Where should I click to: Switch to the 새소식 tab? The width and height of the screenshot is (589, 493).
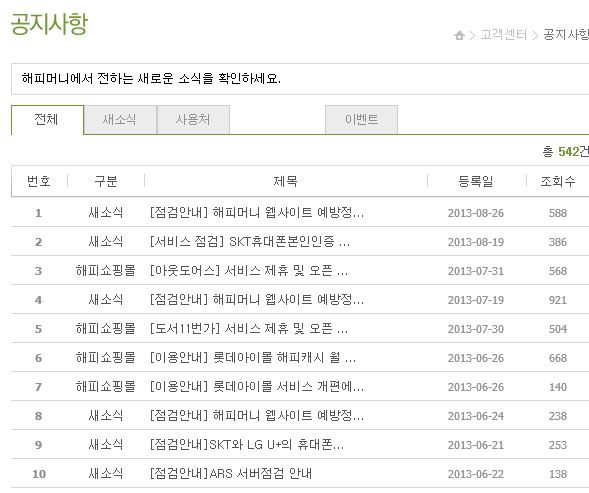click(120, 119)
